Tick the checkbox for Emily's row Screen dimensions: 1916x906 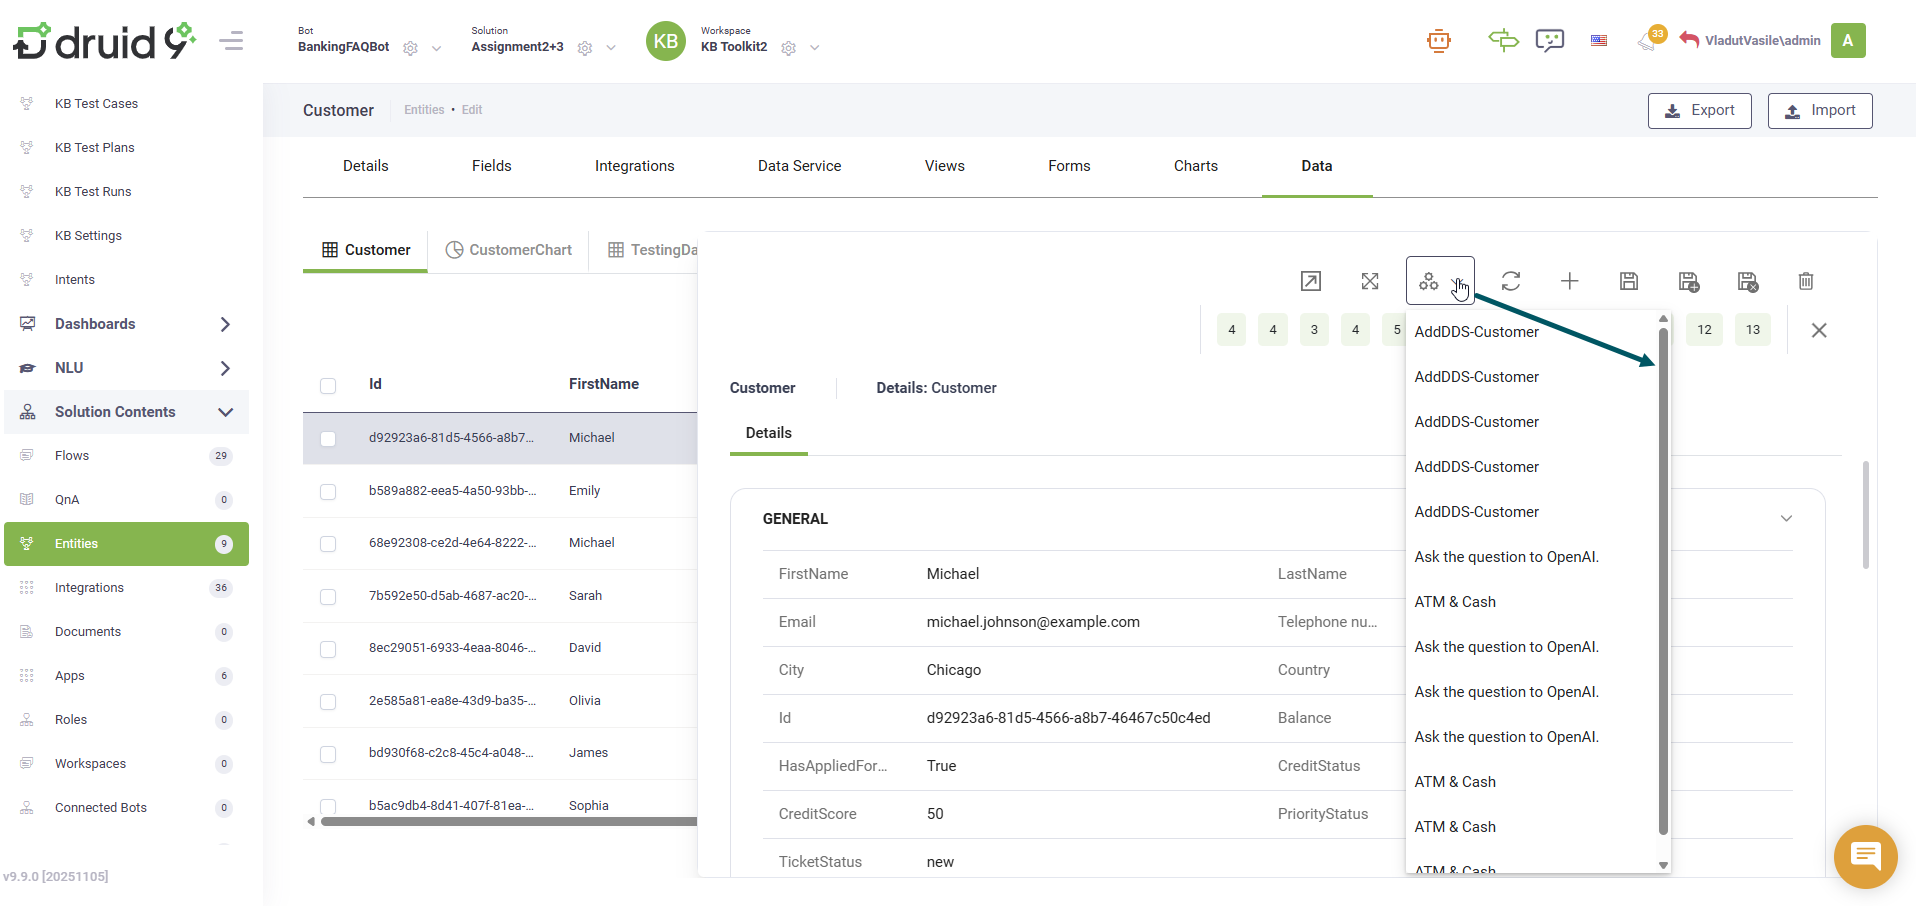(328, 491)
